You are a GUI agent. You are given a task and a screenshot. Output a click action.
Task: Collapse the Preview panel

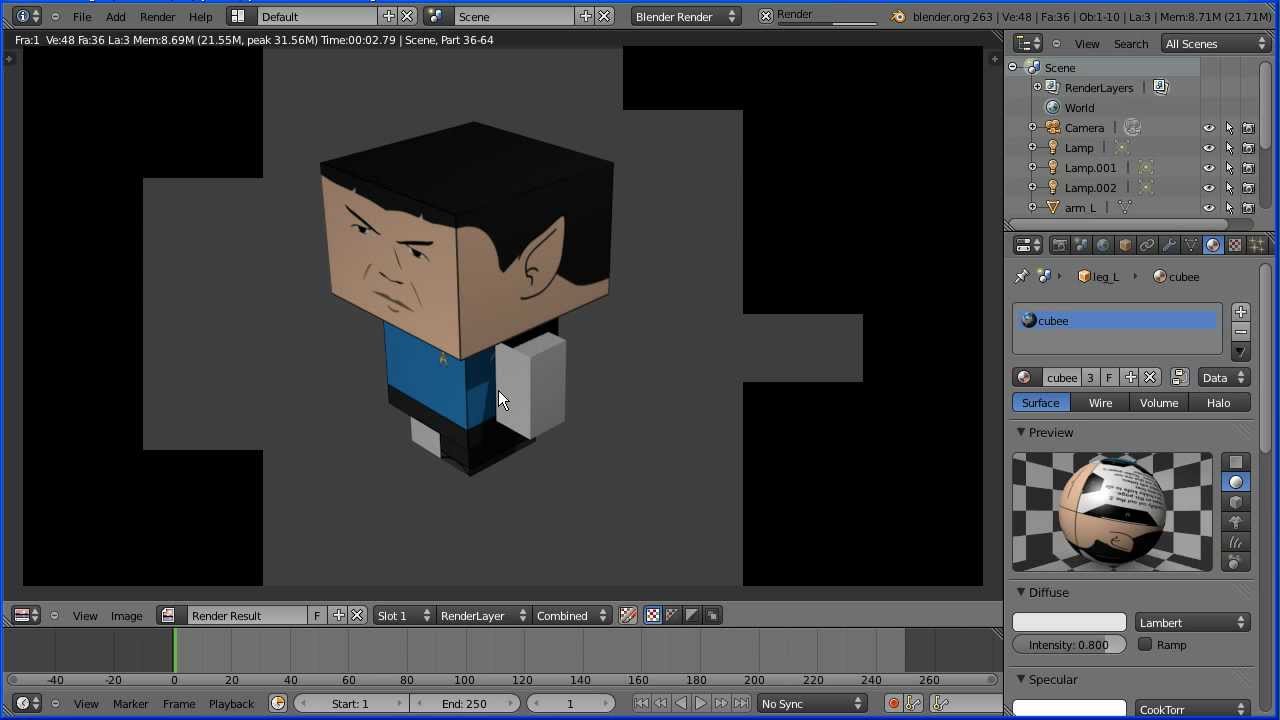[1021, 433]
